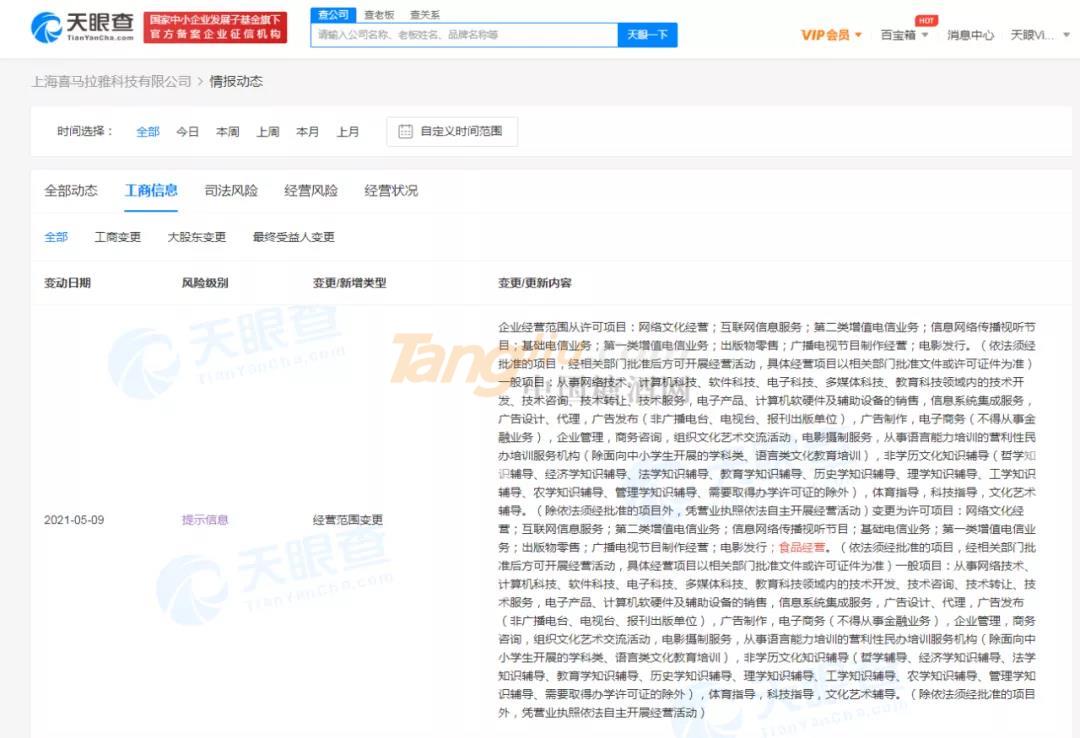Click the 时间选择 label
Screen dimensions: 1080x738
click(x=84, y=131)
